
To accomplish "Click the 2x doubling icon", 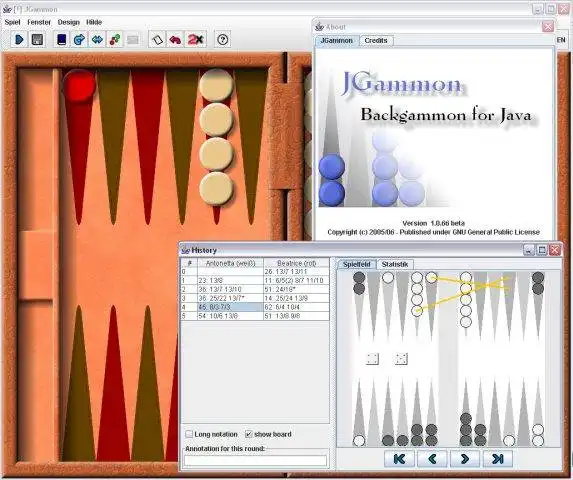I will pos(195,39).
